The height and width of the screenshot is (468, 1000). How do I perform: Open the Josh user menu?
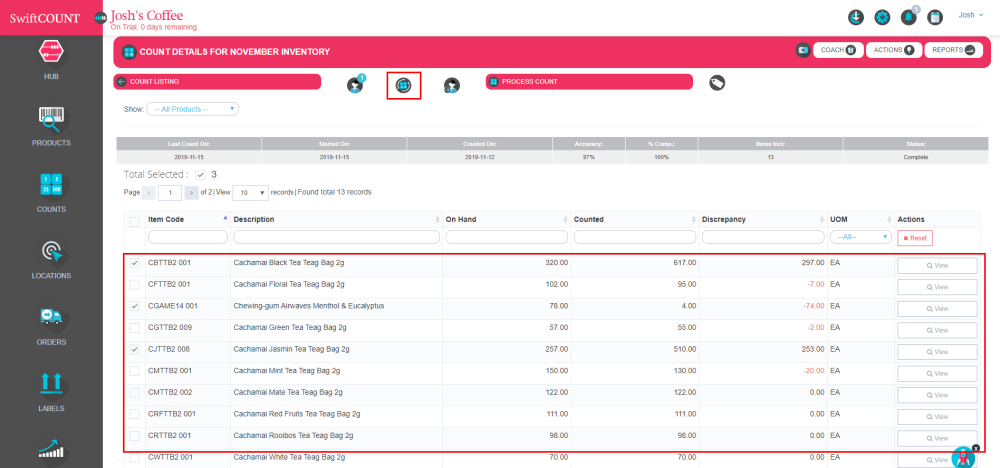971,15
